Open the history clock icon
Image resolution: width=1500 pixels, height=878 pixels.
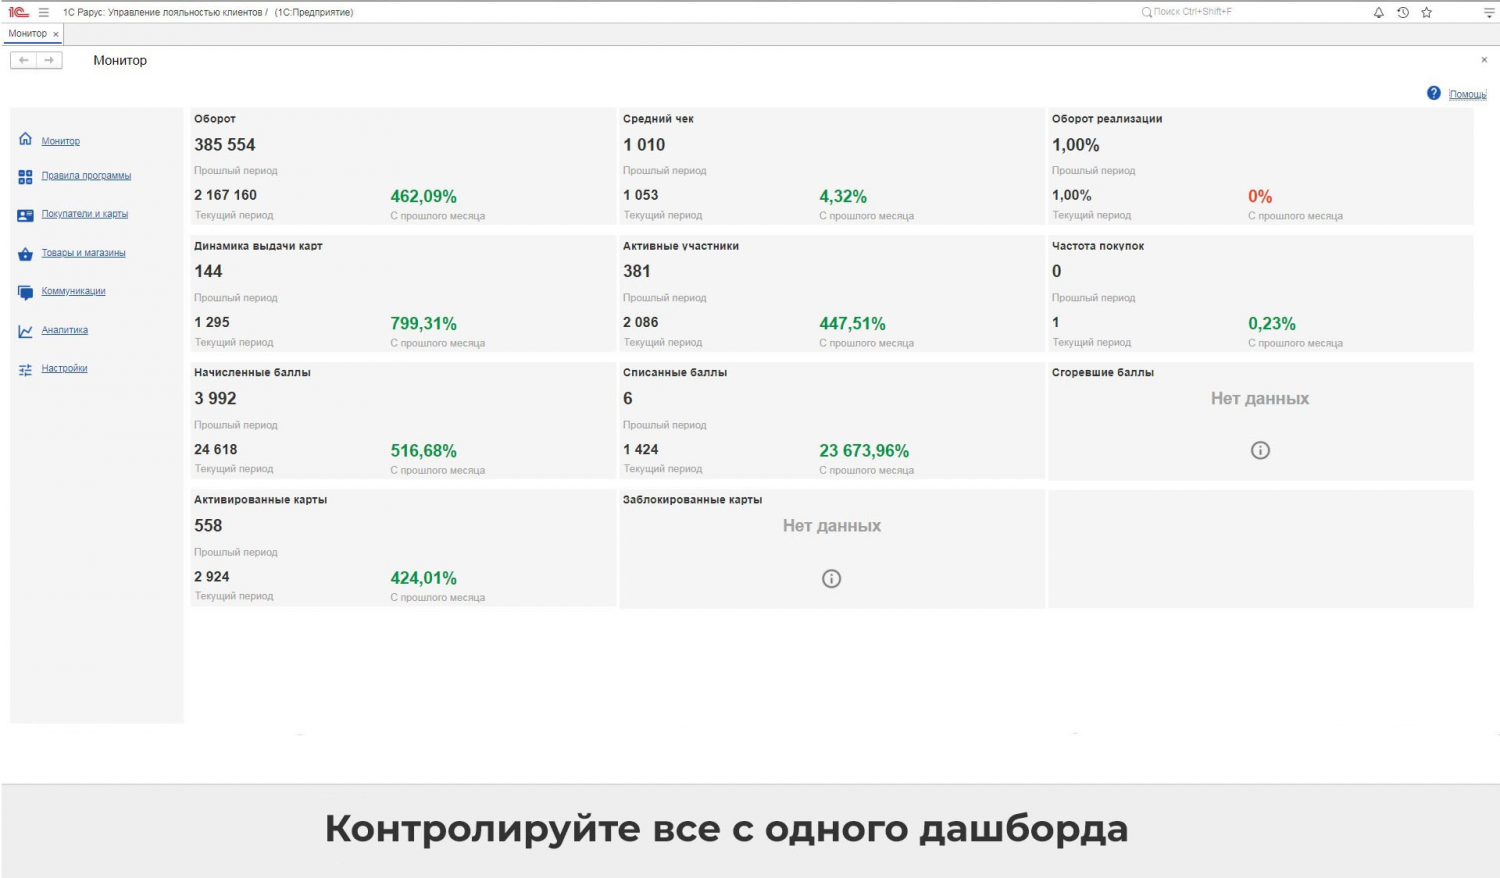1403,13
